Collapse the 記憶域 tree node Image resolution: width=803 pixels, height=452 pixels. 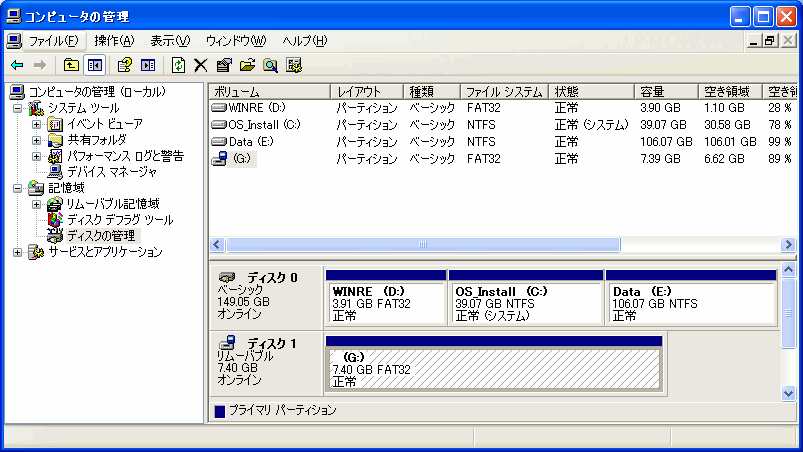(17, 188)
